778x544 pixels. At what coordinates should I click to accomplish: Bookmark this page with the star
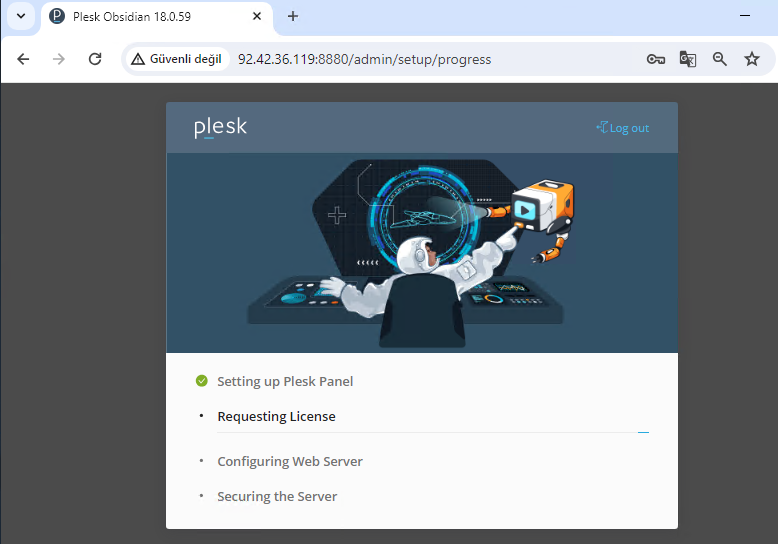coord(752,59)
